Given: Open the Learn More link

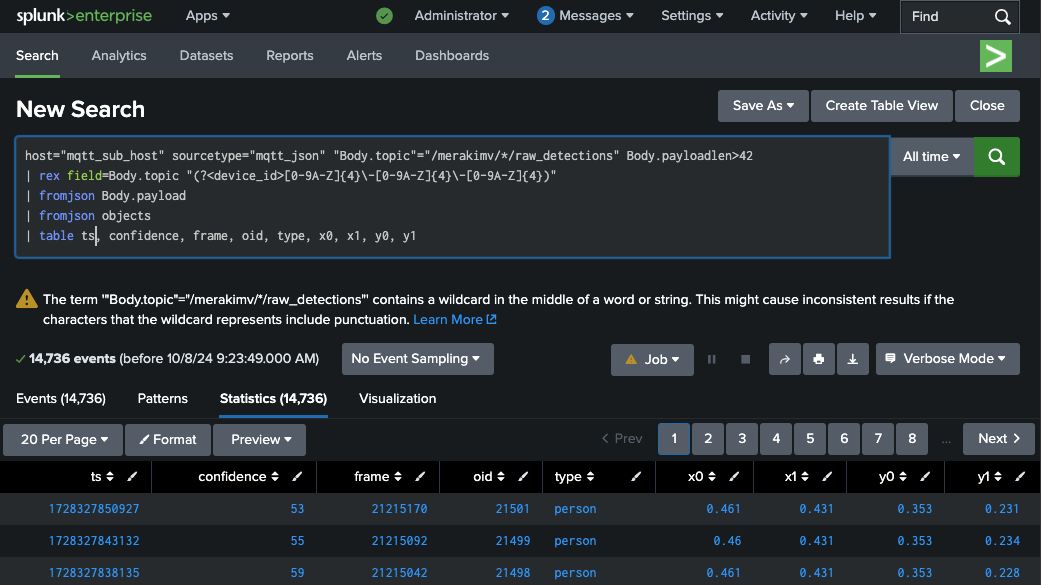Looking at the screenshot, I should point(455,320).
